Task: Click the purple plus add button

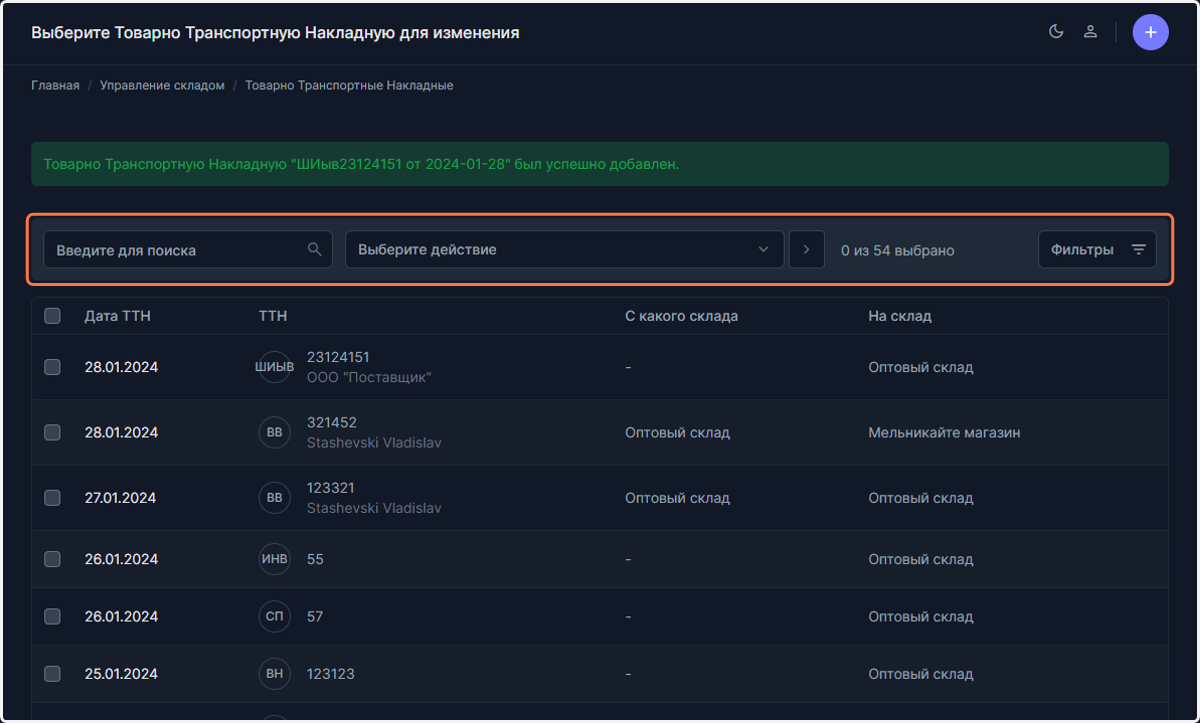Action: 1150,32
